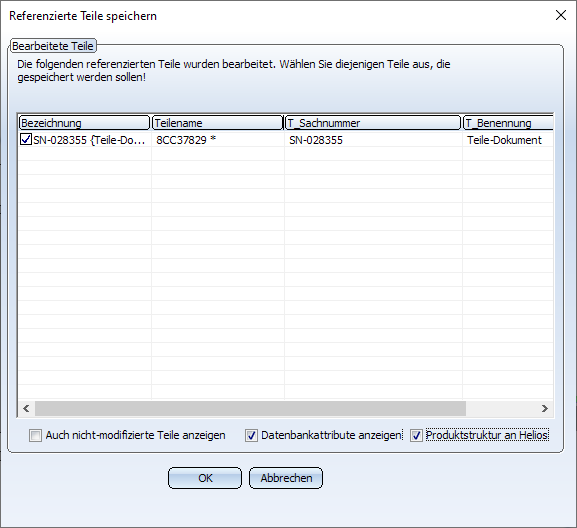Click scrollbar track right of the thumb

point(501,408)
